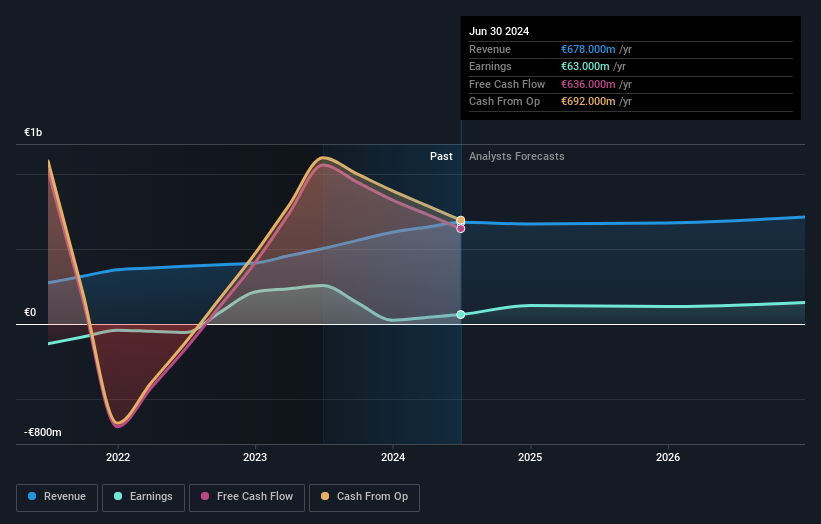Click the Earnings value €63.000m in tooltip
Image resolution: width=821 pixels, height=524 pixels.
point(585,66)
